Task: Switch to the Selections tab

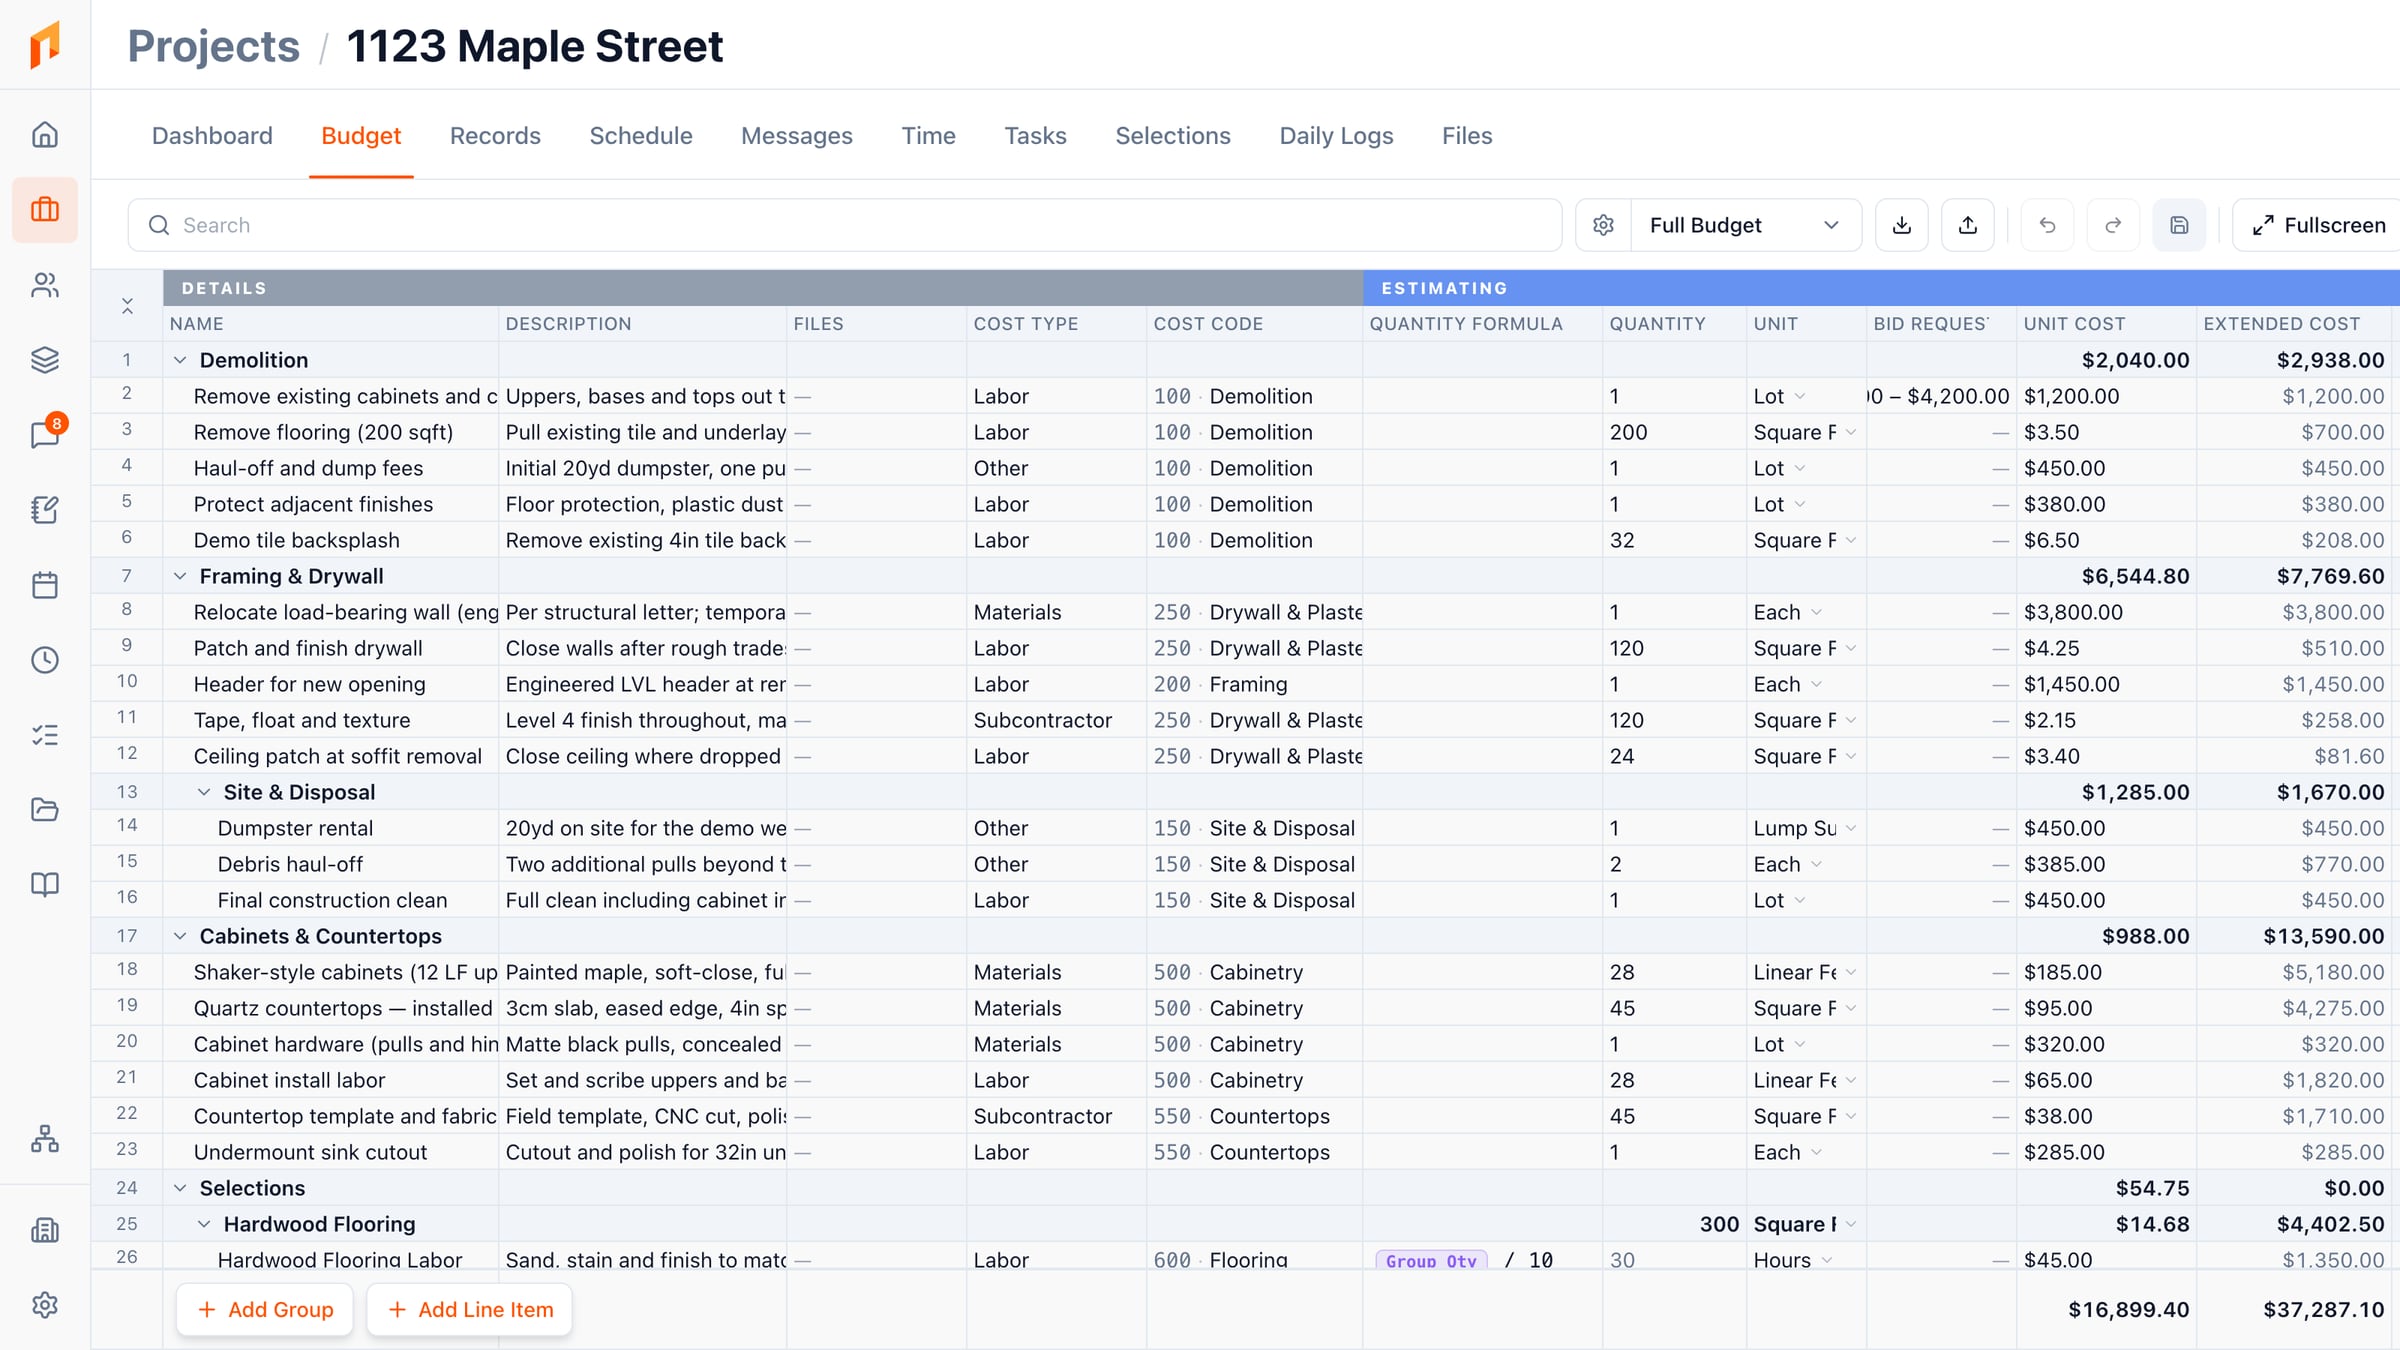Action: (1173, 136)
